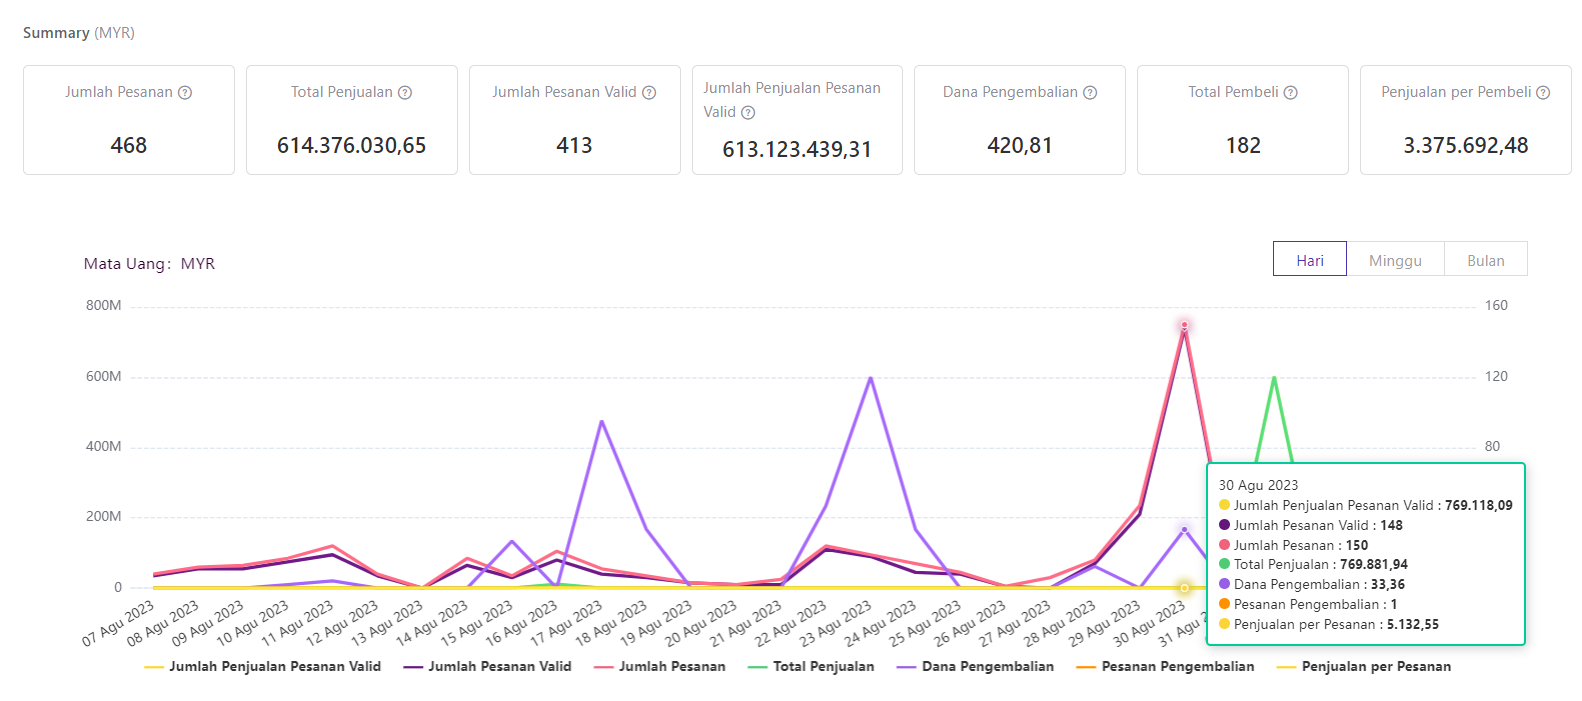Click the Total Penjualan value card
1582x701 pixels.
352,121
